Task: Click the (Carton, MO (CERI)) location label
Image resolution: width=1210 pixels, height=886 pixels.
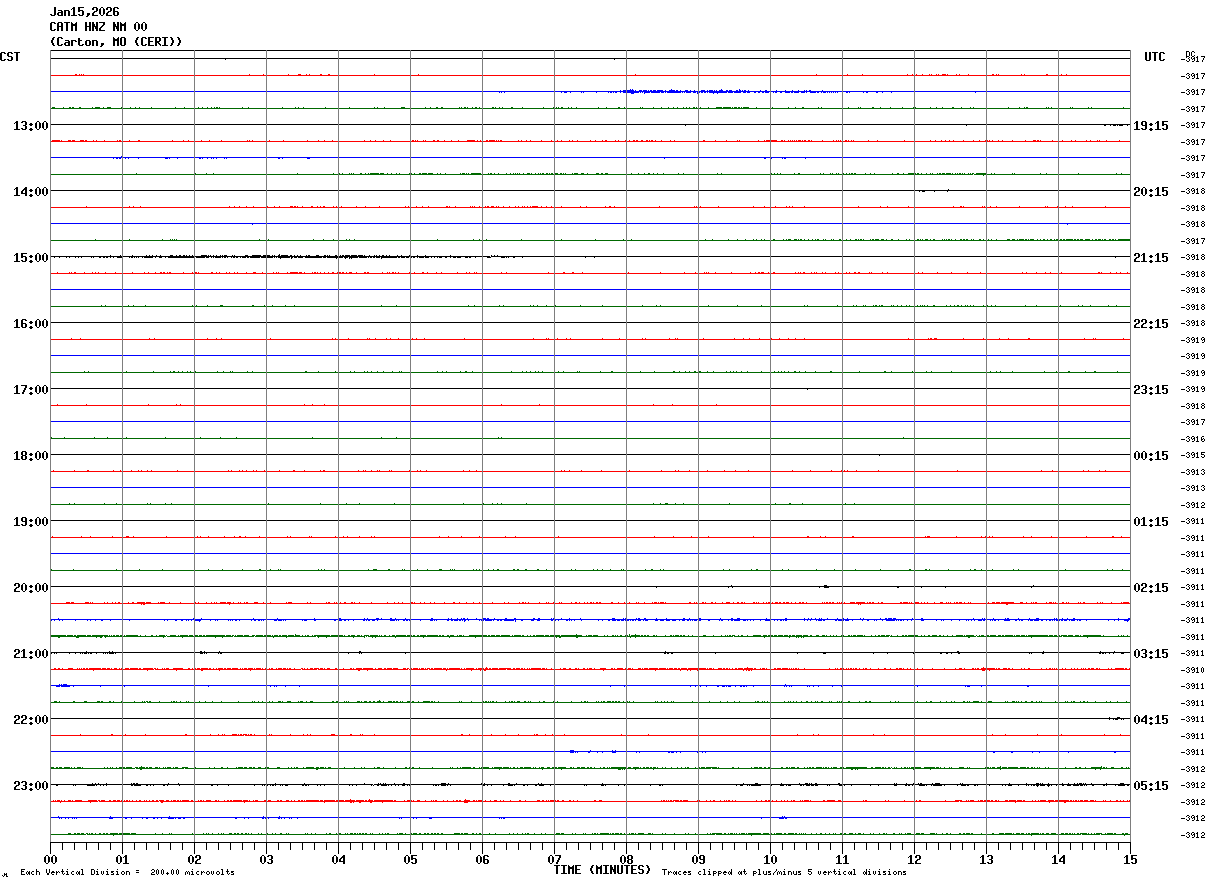Action: click(116, 42)
